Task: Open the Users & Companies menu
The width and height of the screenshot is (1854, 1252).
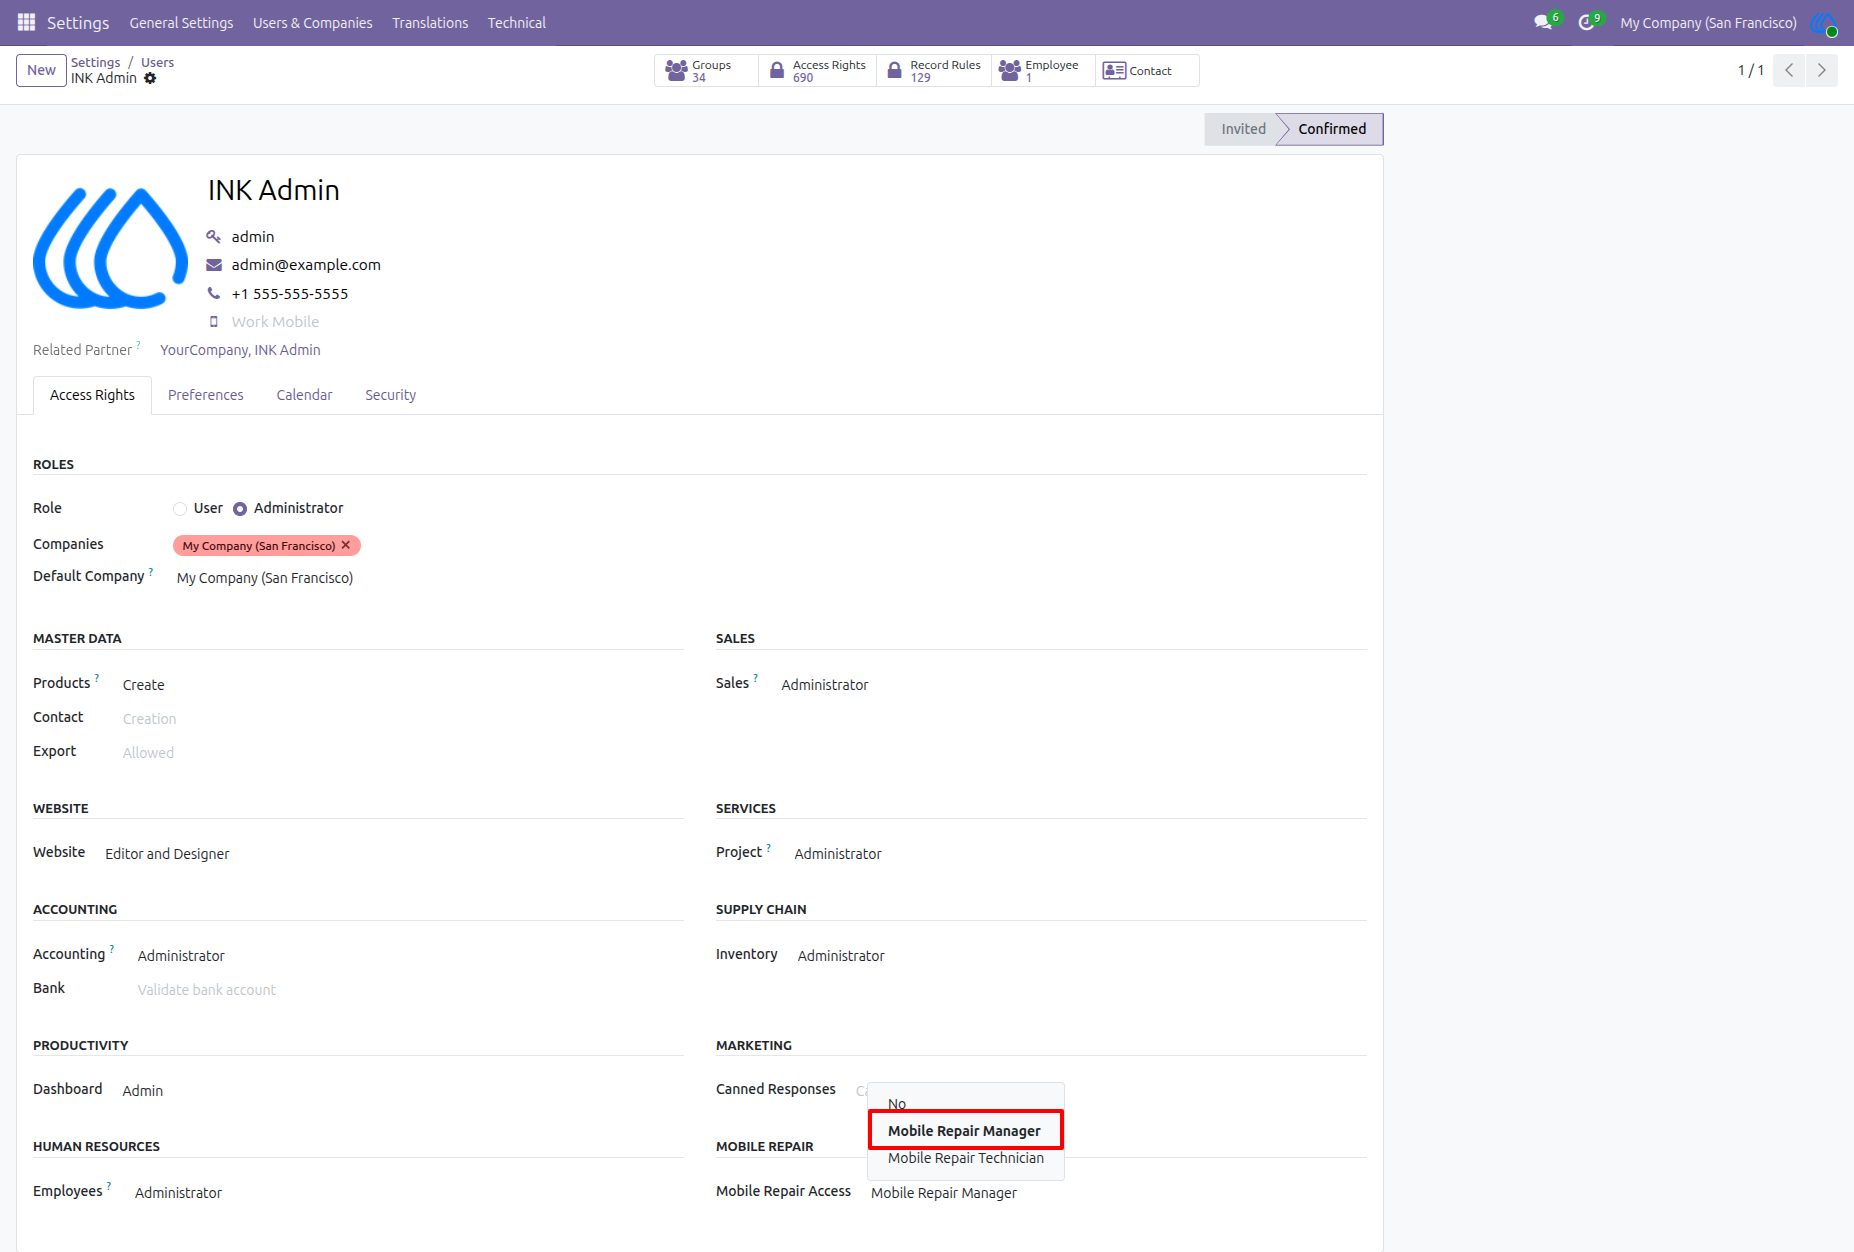Action: click(x=313, y=23)
